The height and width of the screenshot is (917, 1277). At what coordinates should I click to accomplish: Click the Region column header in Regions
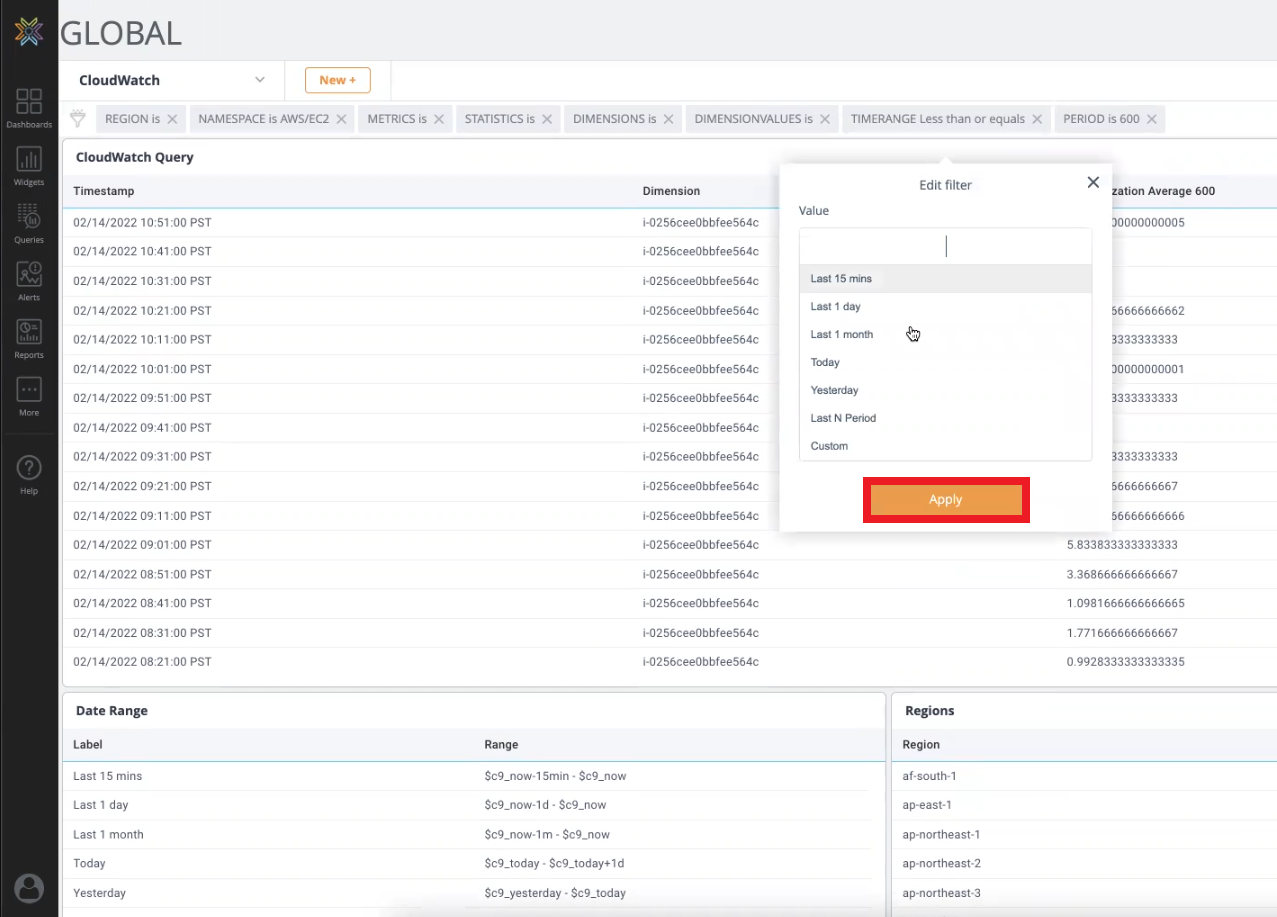pyautogui.click(x=921, y=745)
